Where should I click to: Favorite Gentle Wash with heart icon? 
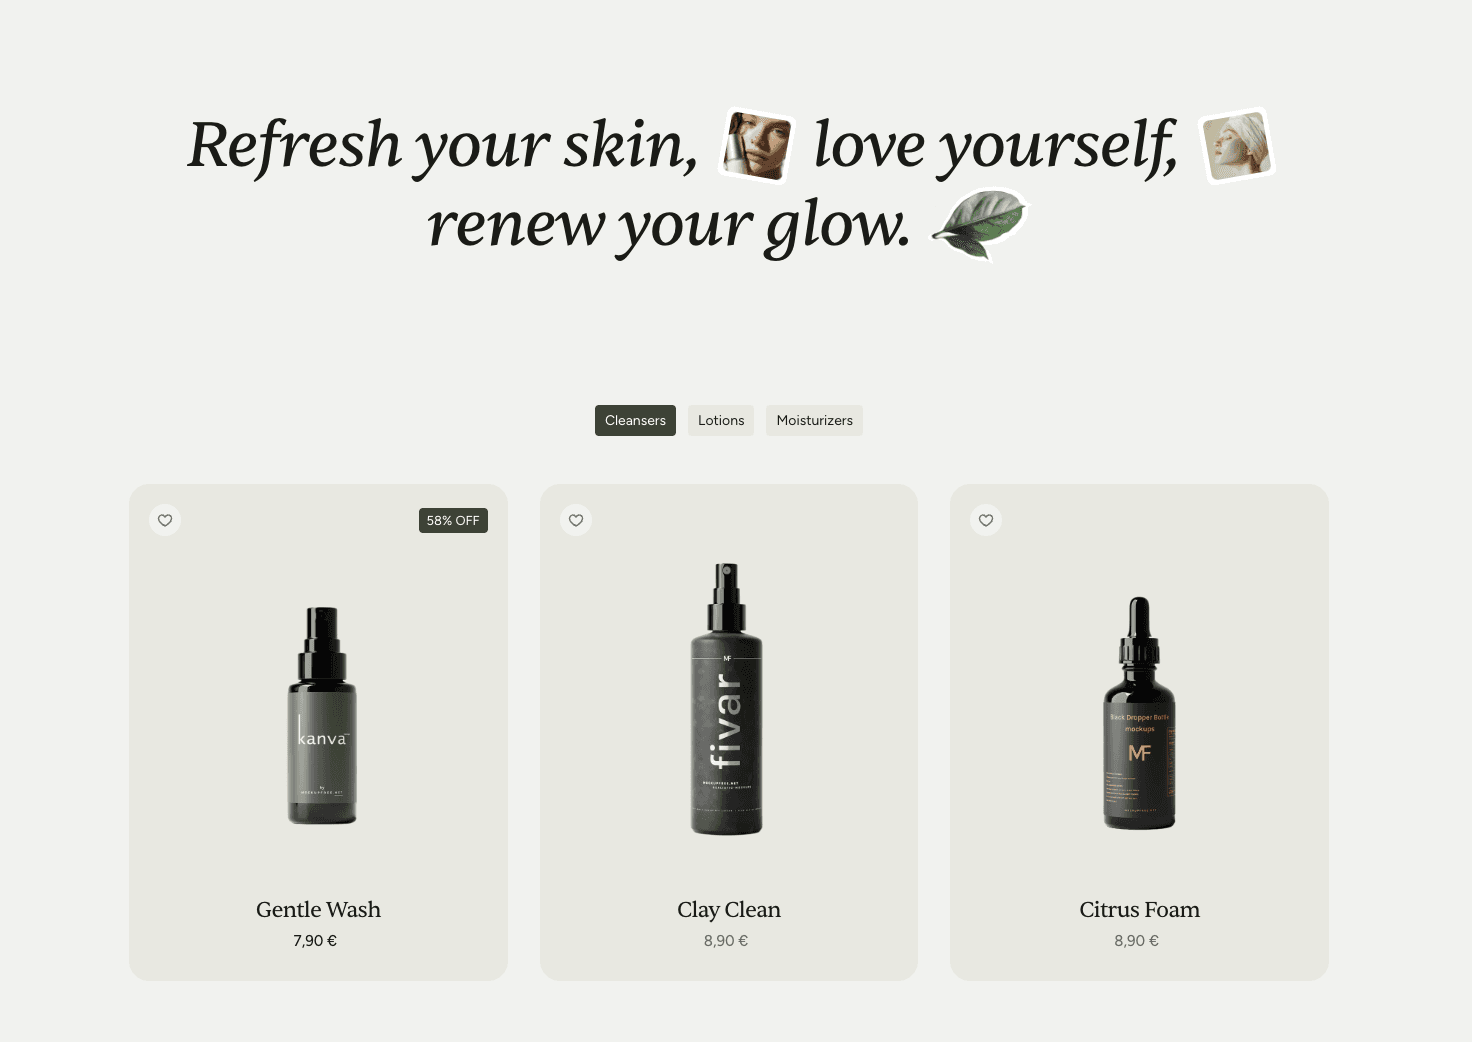pyautogui.click(x=165, y=520)
